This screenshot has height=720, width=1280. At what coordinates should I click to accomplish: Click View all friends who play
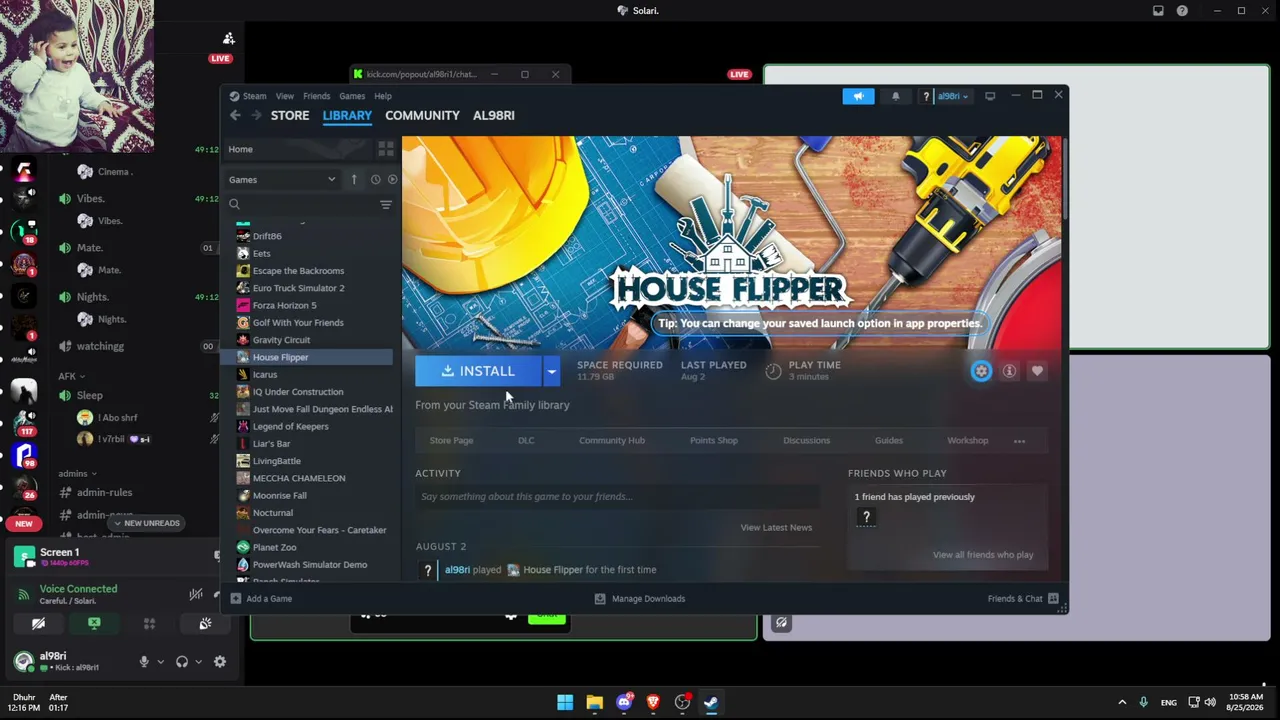[x=983, y=555]
